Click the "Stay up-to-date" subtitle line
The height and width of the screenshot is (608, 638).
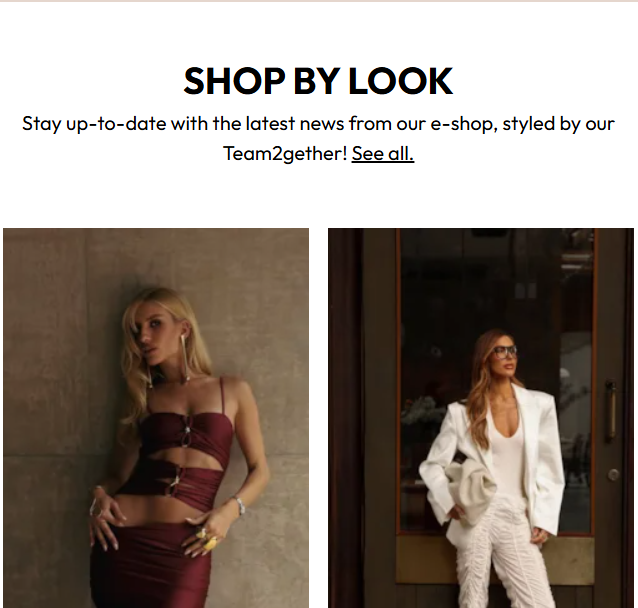coord(318,124)
